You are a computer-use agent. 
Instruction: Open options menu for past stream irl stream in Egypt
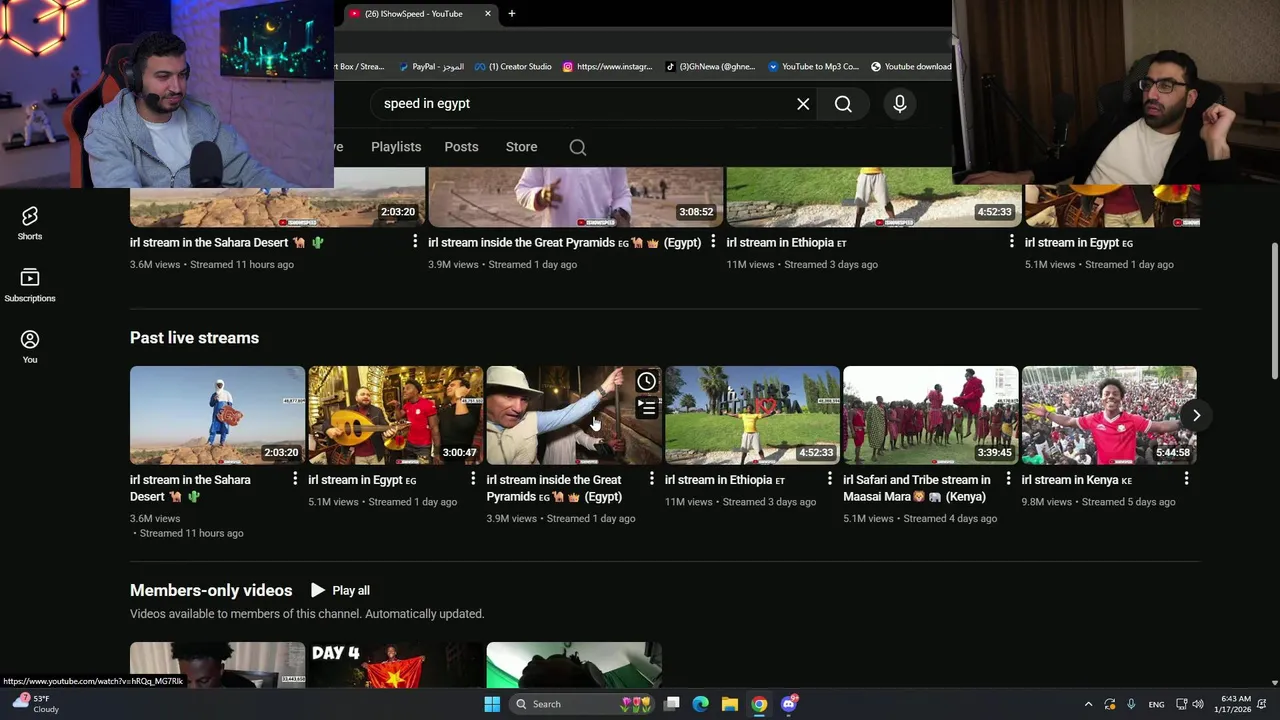coord(473,480)
